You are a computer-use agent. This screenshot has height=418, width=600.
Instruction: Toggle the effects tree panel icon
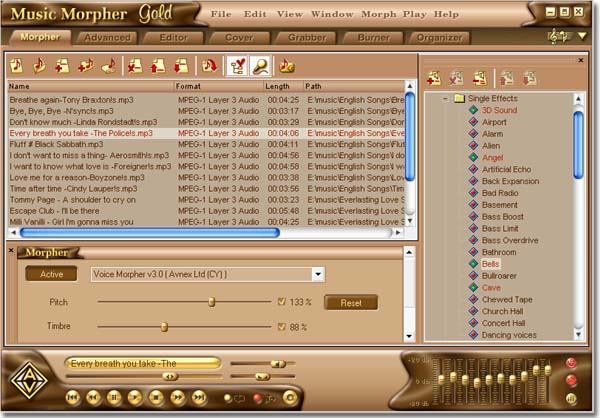pos(237,66)
